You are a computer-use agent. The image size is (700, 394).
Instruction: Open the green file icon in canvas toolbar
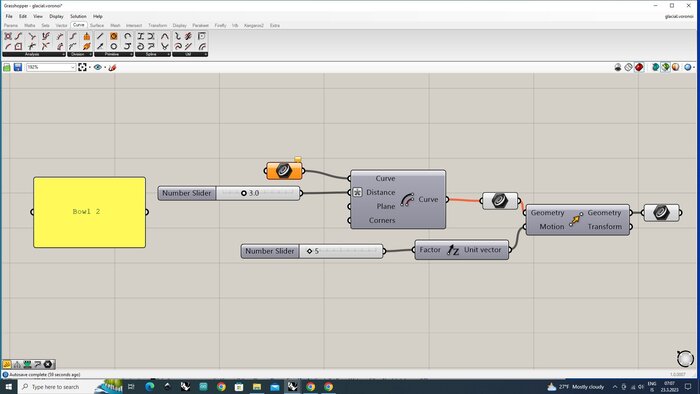7,67
